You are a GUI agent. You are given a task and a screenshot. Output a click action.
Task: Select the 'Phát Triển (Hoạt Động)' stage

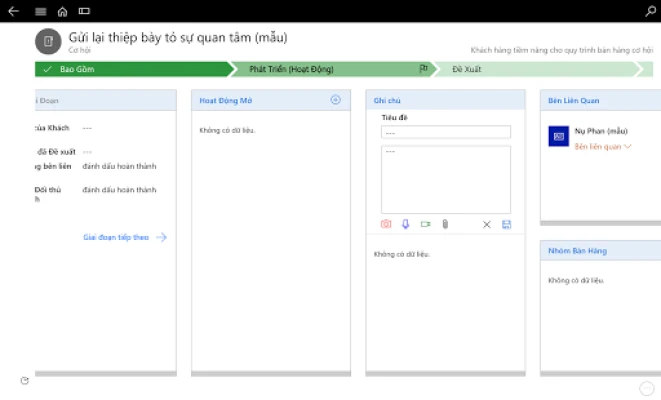[x=290, y=69]
